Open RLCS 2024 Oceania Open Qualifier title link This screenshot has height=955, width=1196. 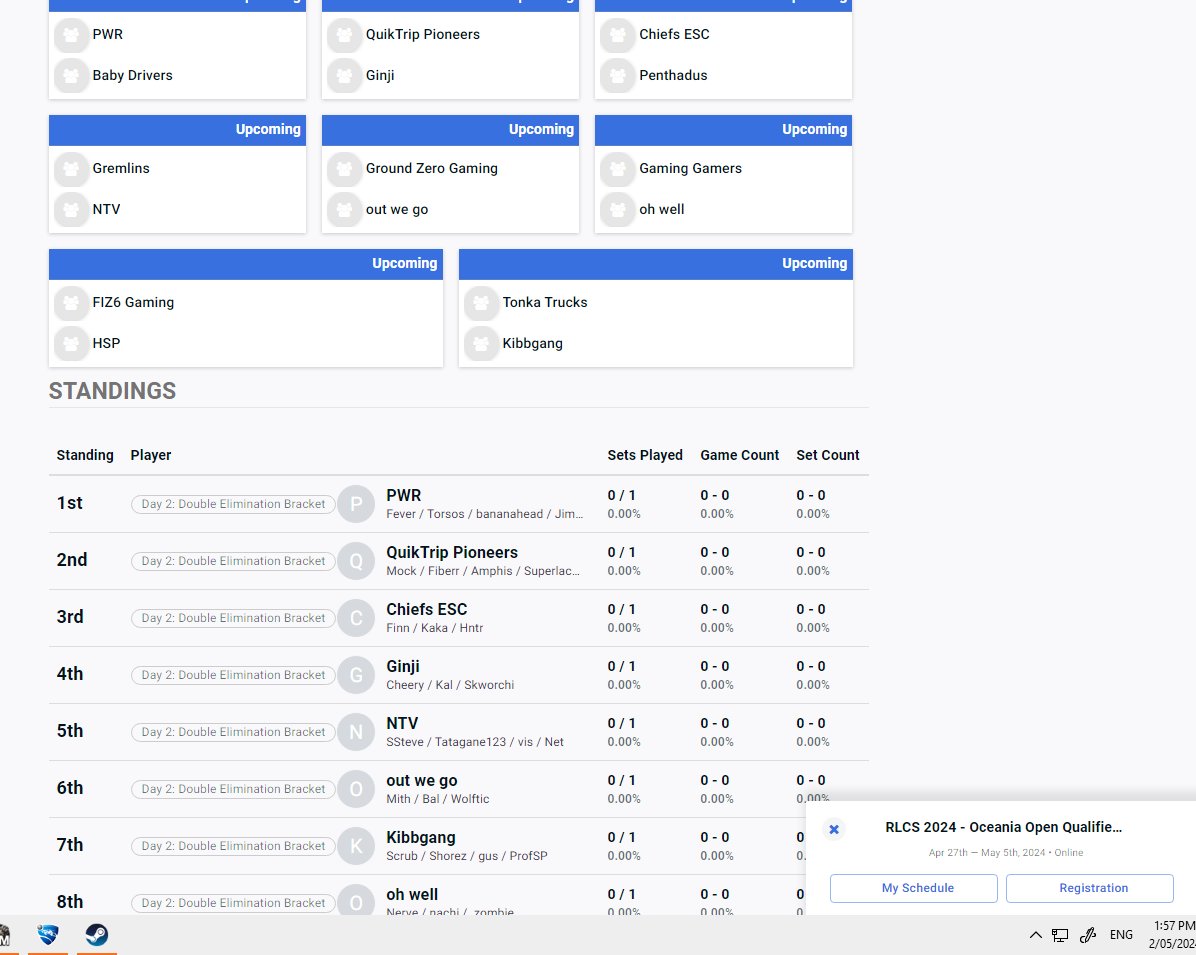pos(1003,828)
